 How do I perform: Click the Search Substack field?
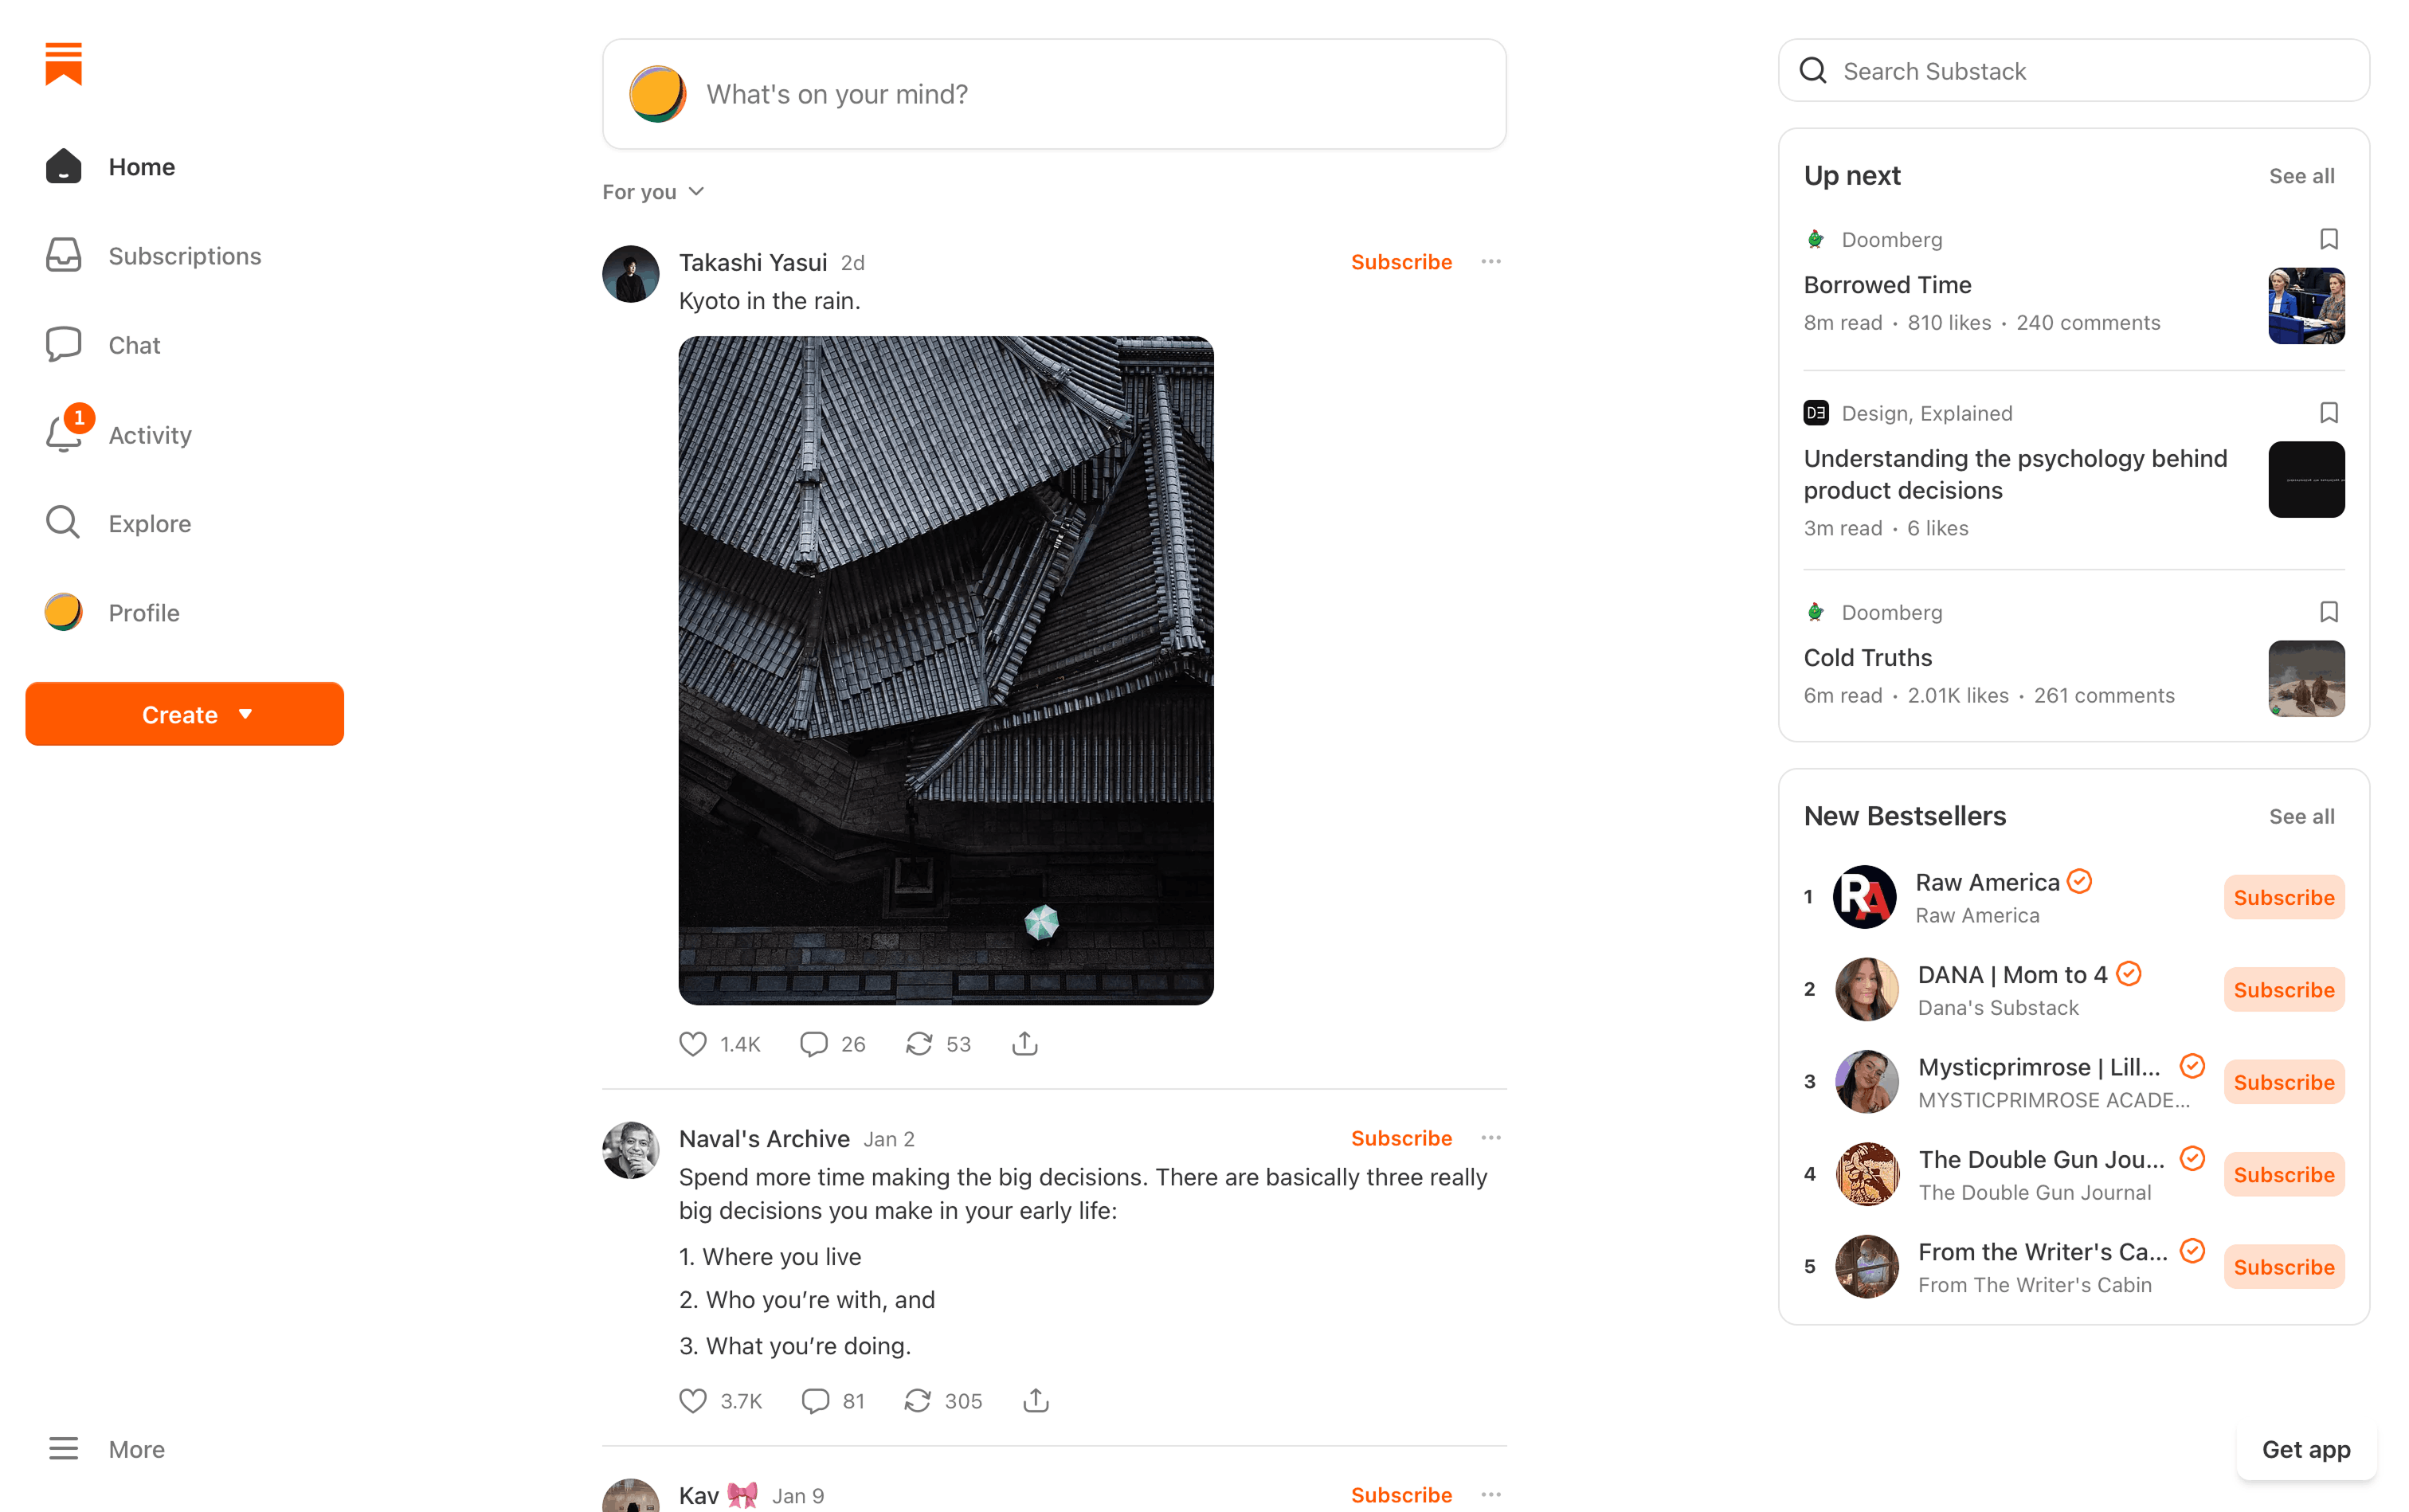2073,71
